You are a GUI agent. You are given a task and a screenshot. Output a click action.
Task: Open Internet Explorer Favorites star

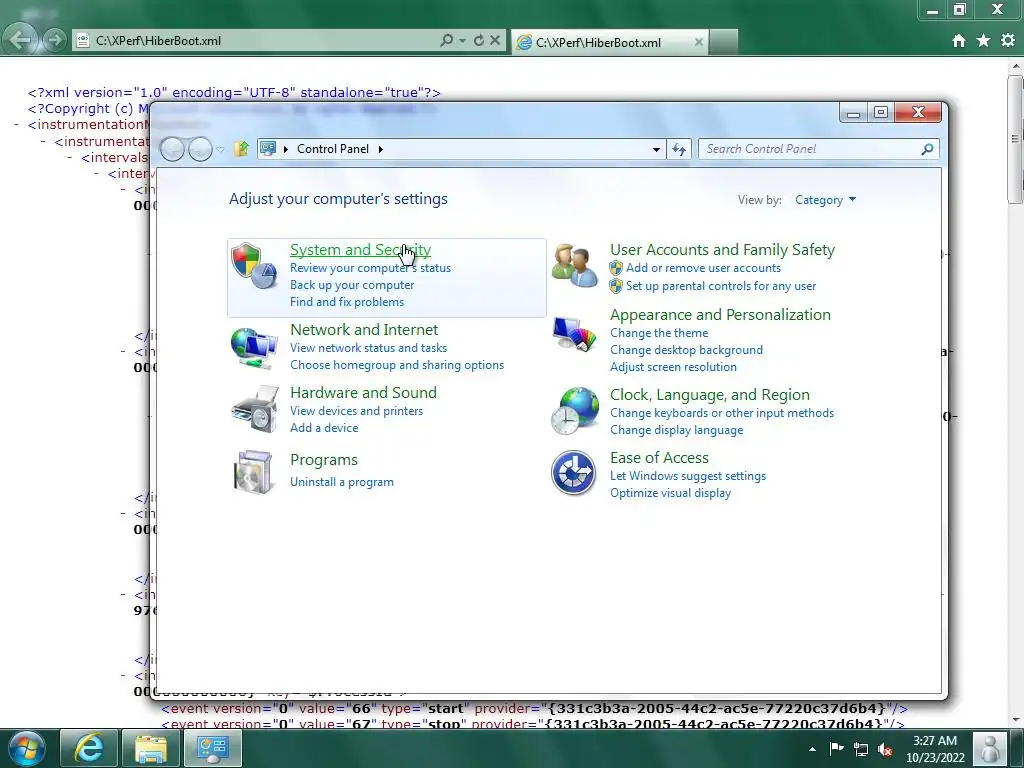[984, 40]
